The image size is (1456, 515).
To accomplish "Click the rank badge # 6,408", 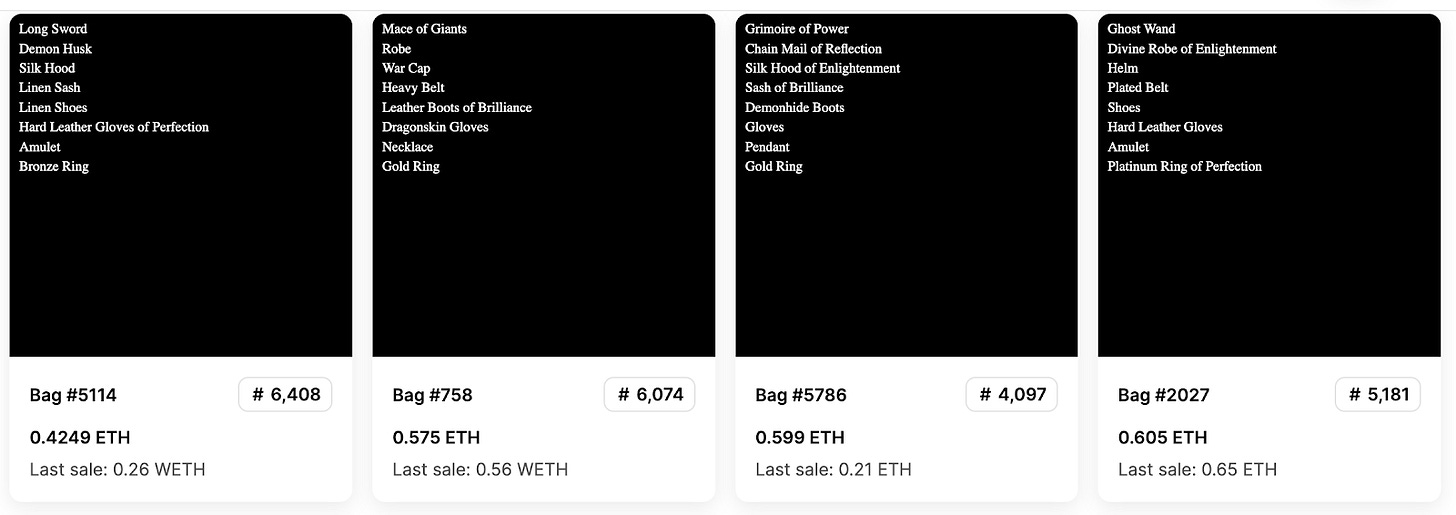I will tap(285, 395).
